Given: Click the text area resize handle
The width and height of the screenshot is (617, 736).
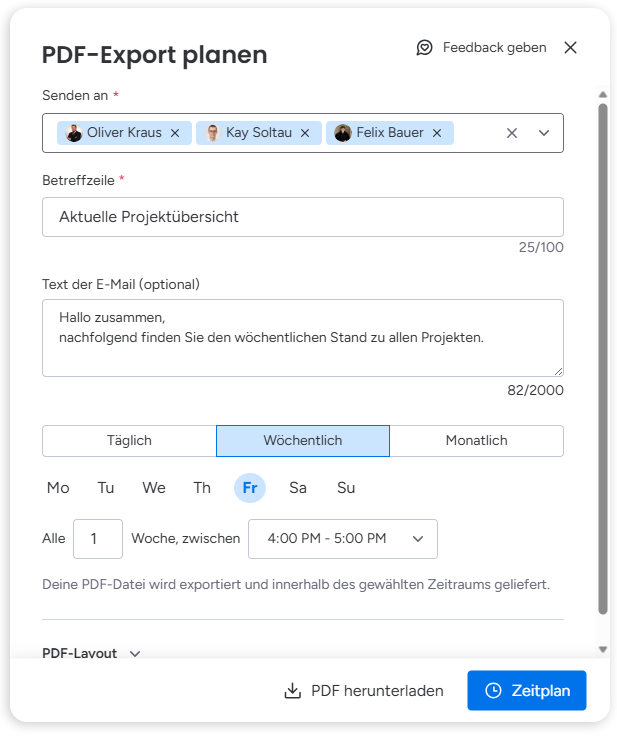Looking at the screenshot, I should (558, 371).
